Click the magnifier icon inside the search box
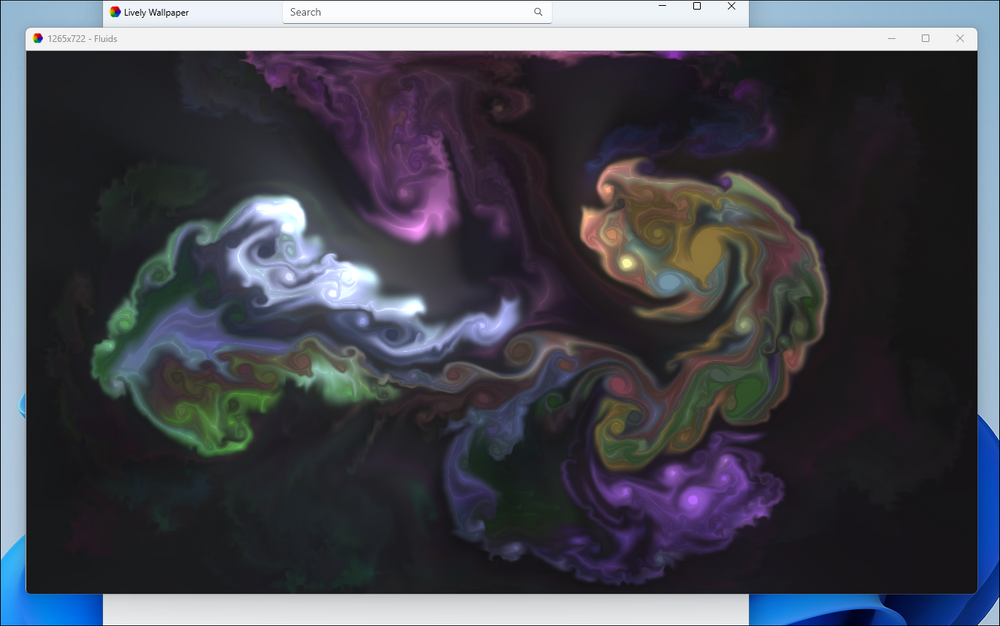 (538, 12)
